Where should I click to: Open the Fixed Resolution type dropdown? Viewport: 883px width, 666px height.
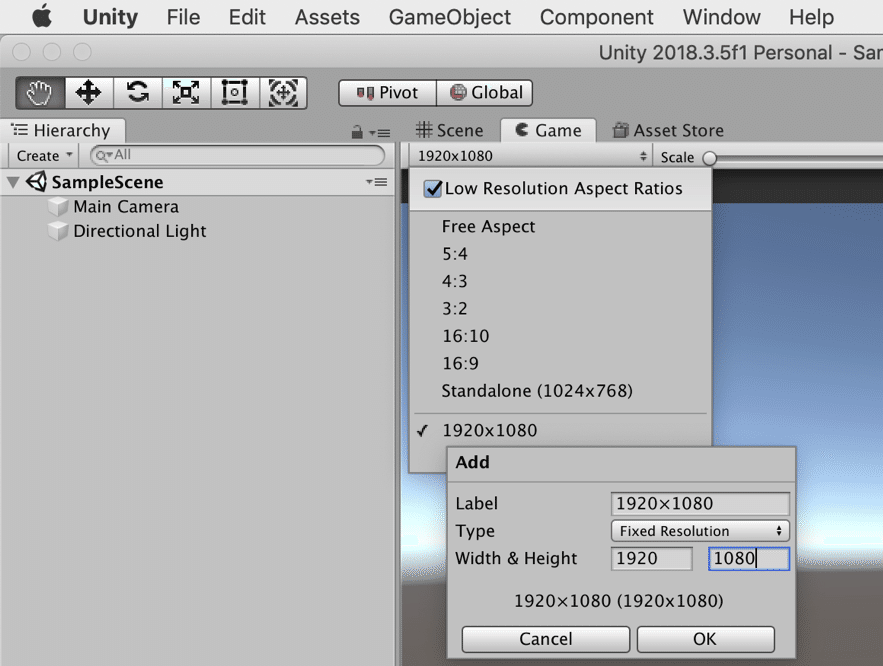click(700, 531)
